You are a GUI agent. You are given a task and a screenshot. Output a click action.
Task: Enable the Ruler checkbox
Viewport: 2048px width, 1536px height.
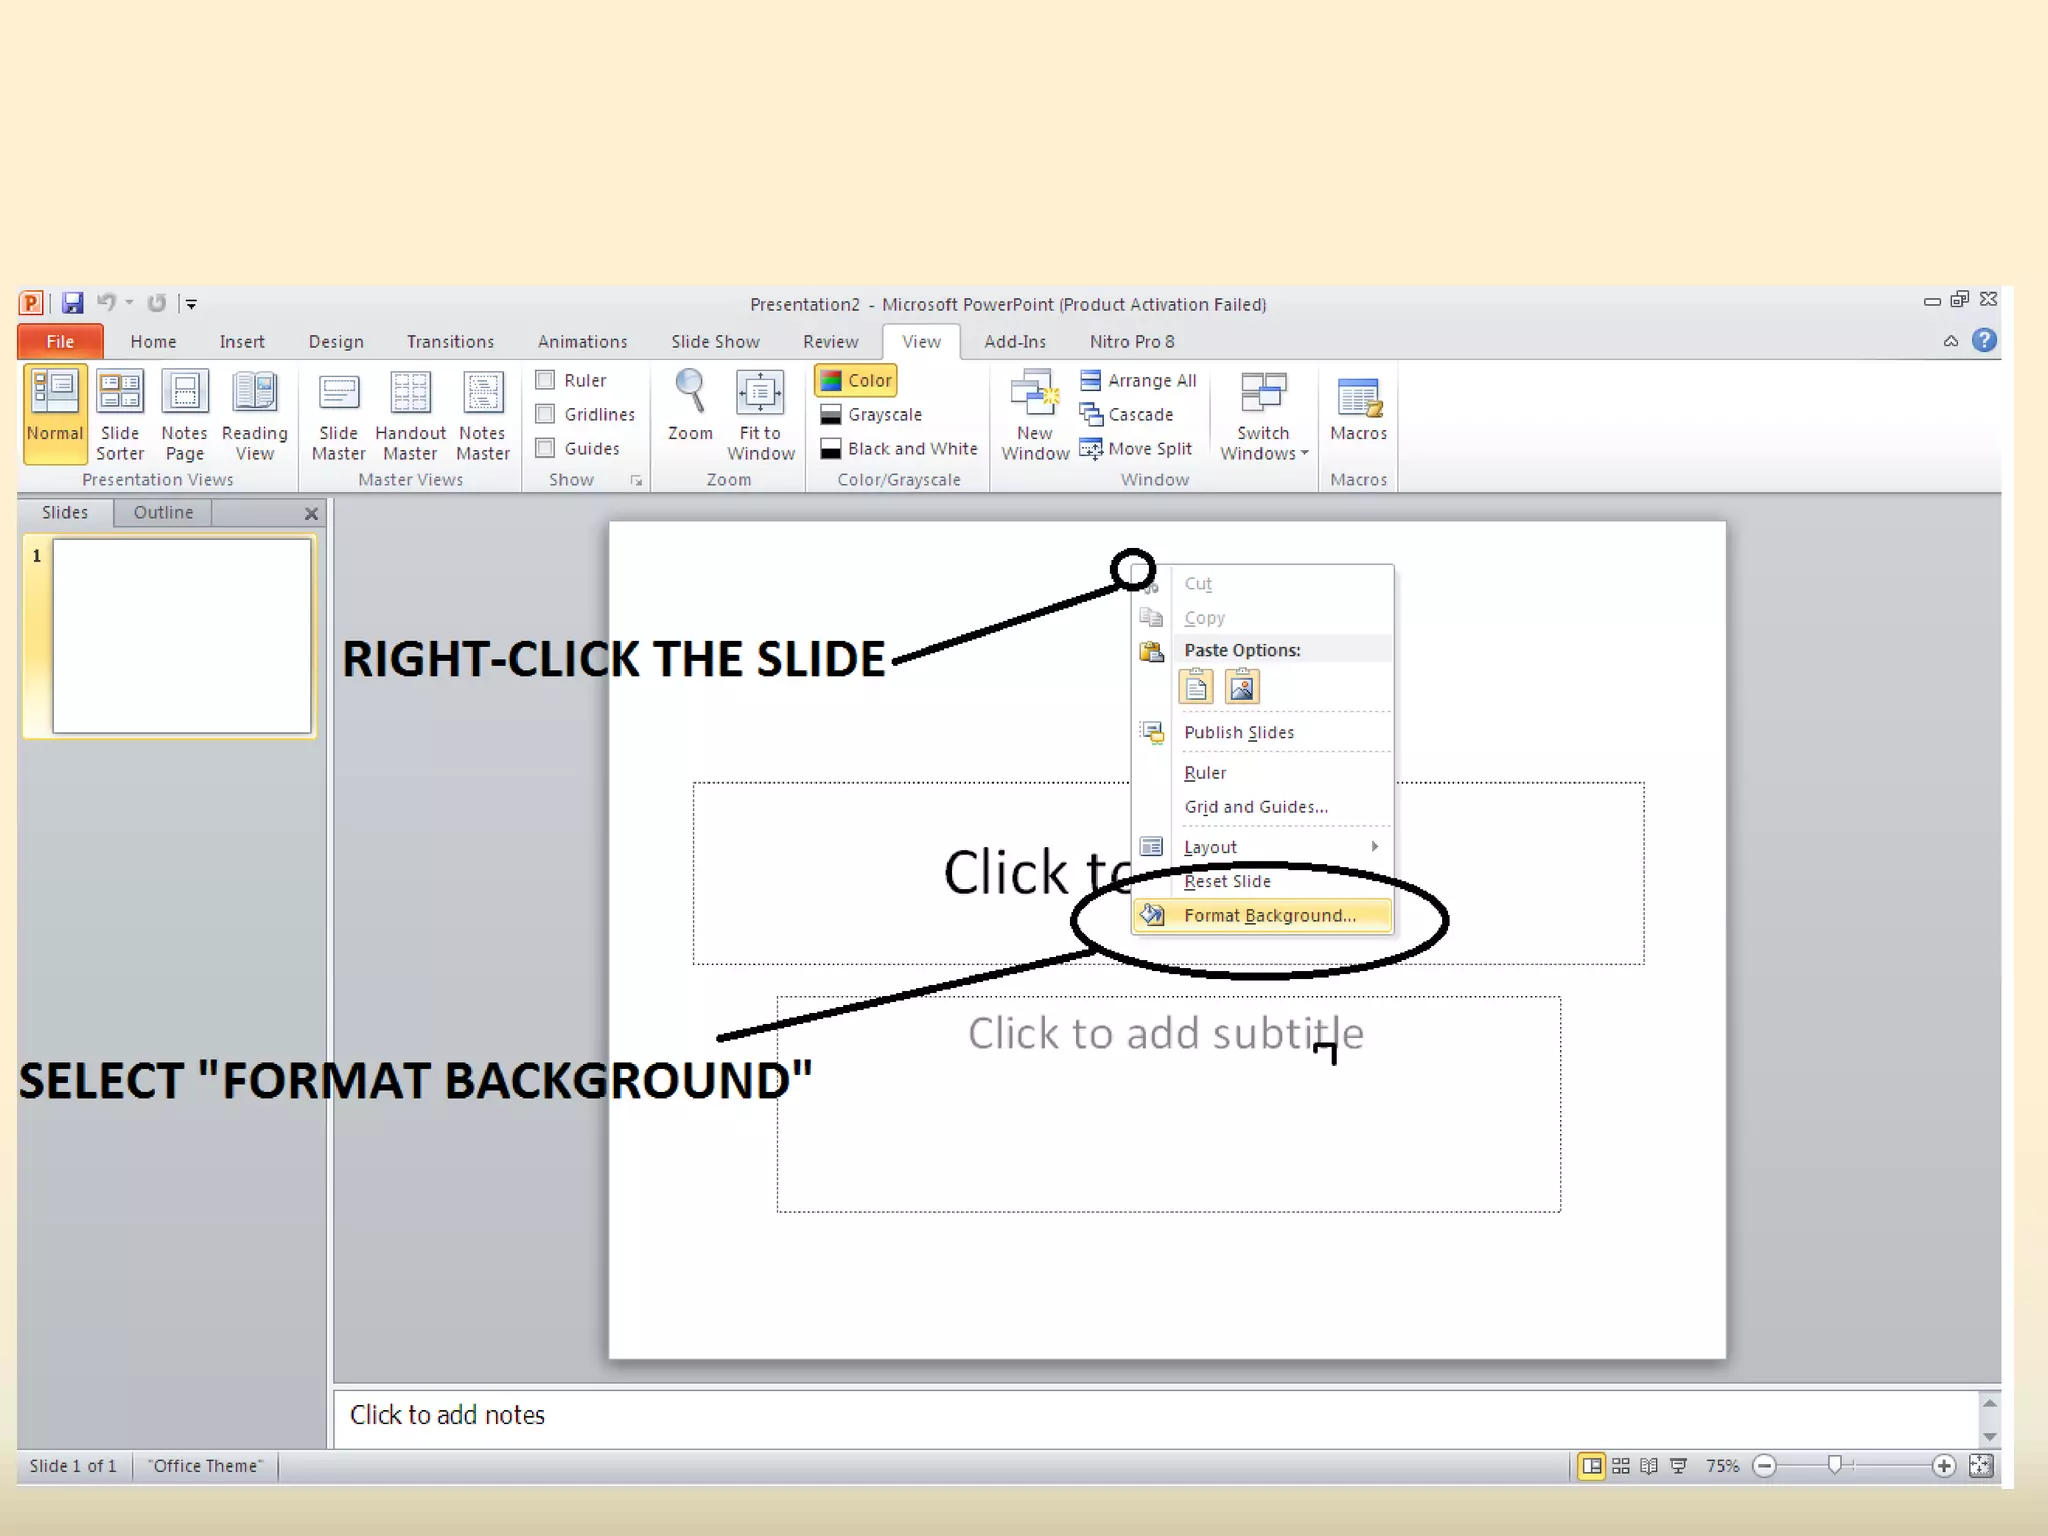(x=546, y=380)
